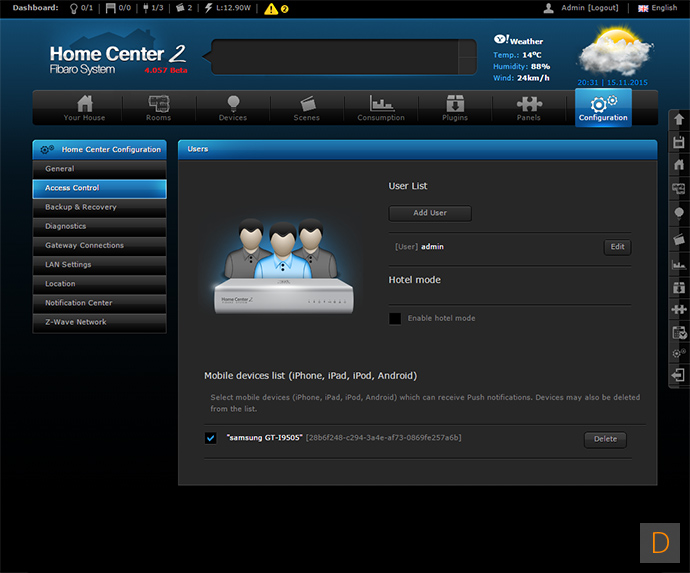The height and width of the screenshot is (573, 690).
Task: Enable hotel mode checkbox
Action: 395,319
